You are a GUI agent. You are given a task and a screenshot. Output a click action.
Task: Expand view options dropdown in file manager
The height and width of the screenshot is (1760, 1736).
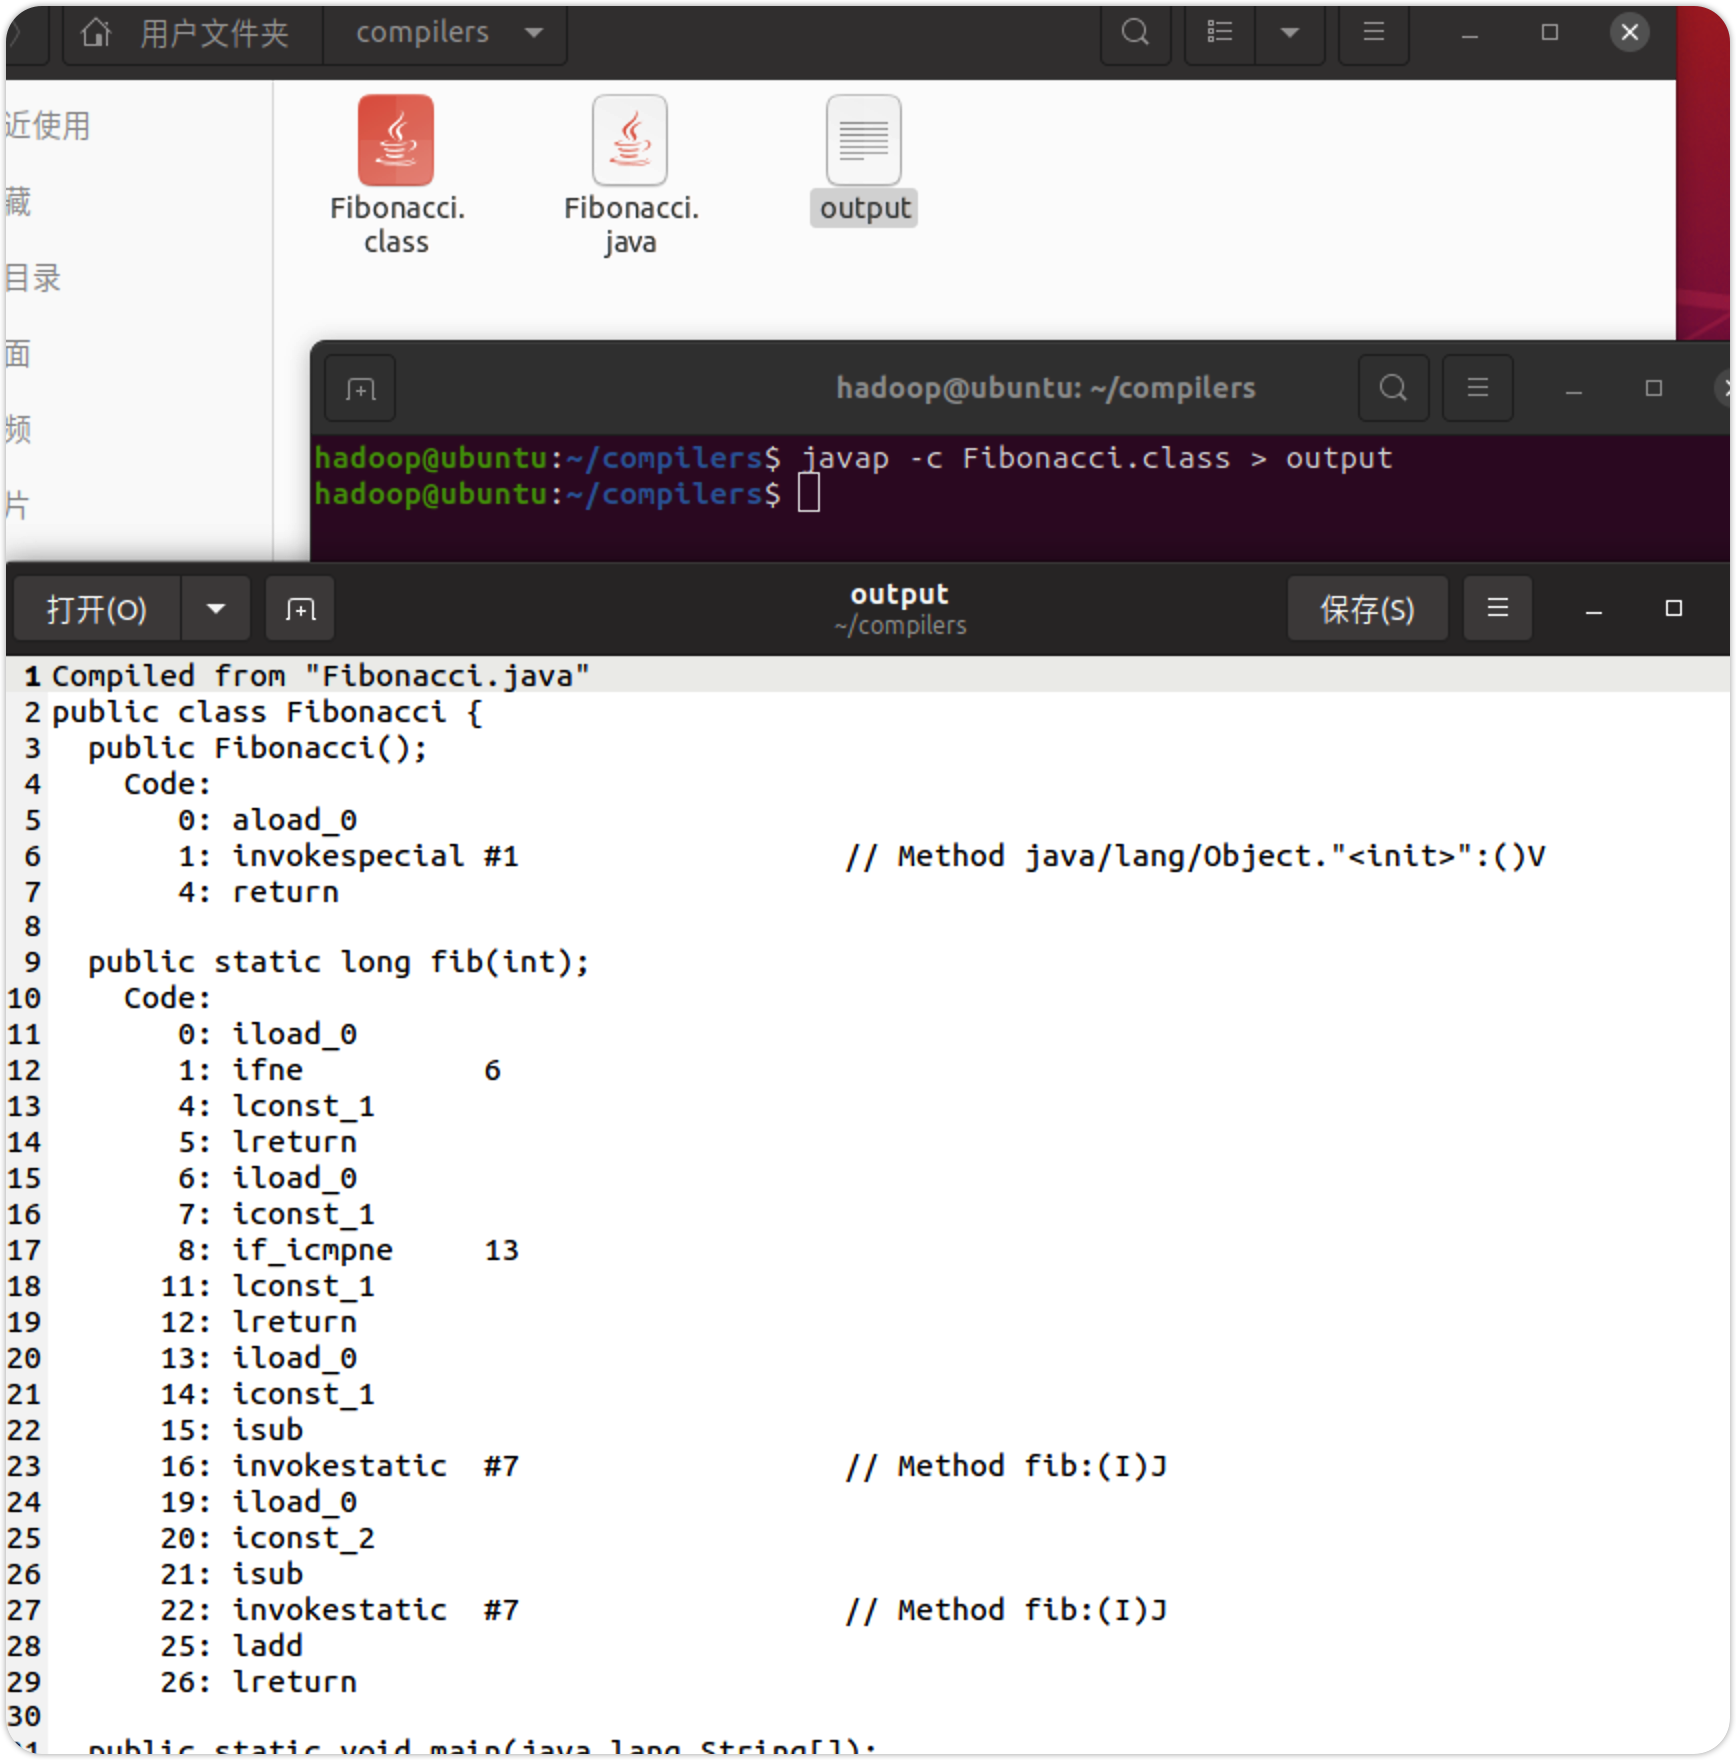pos(1290,33)
